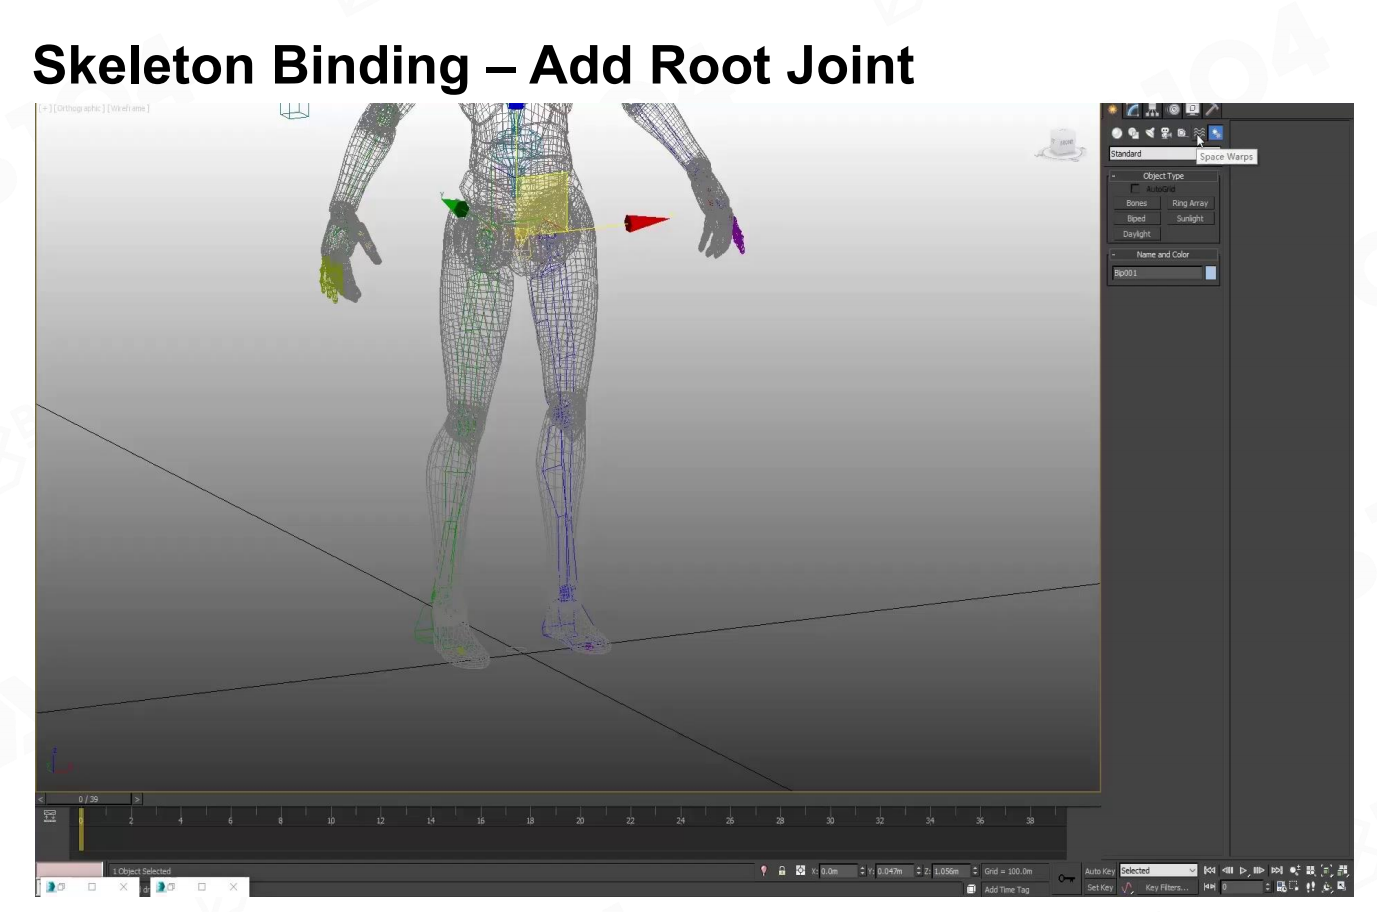This screenshot has width=1377, height=912.
Task: Toggle the selection lock padlock icon
Action: [782, 871]
